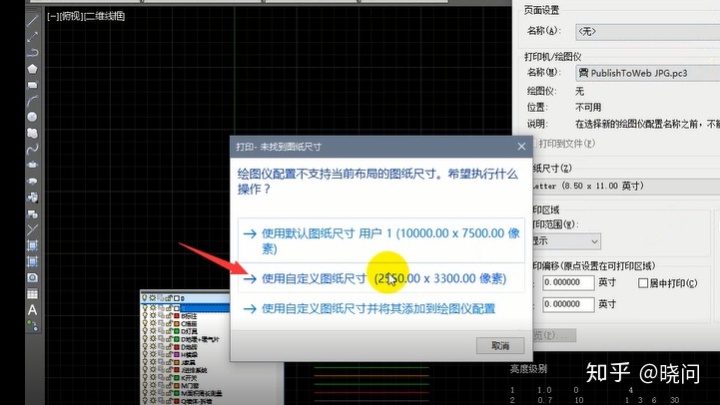Click purple color swatch of H横梁 layer
720x405 pixels.
(176, 354)
